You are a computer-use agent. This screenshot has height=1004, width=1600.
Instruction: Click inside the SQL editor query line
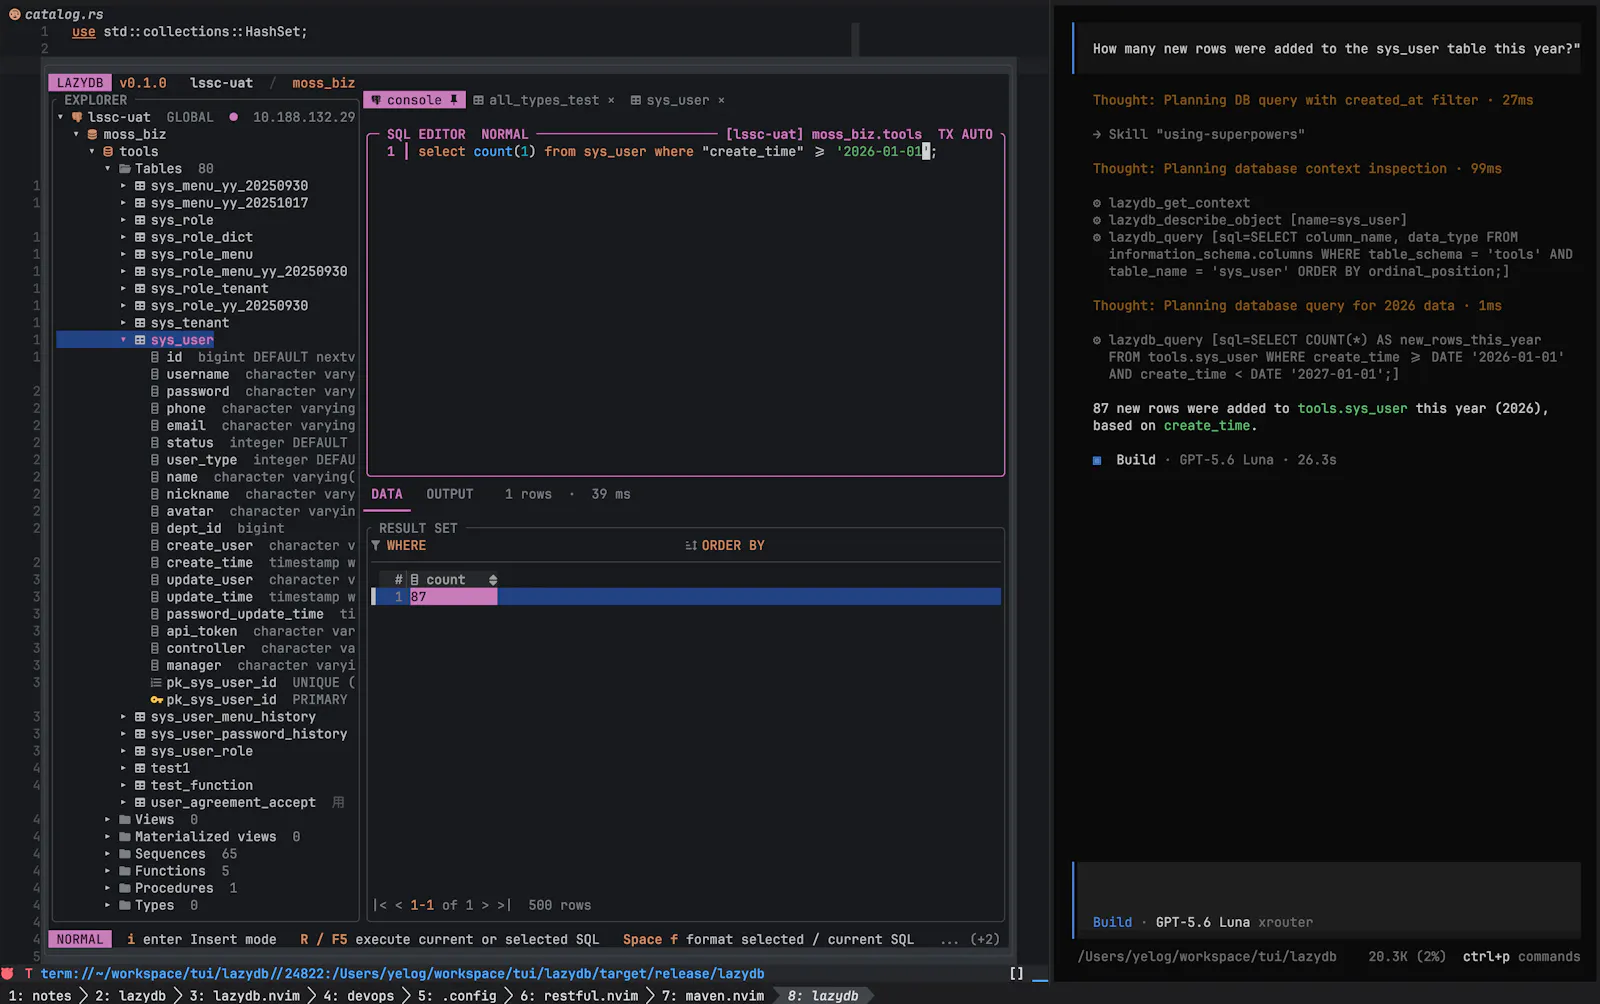point(677,152)
